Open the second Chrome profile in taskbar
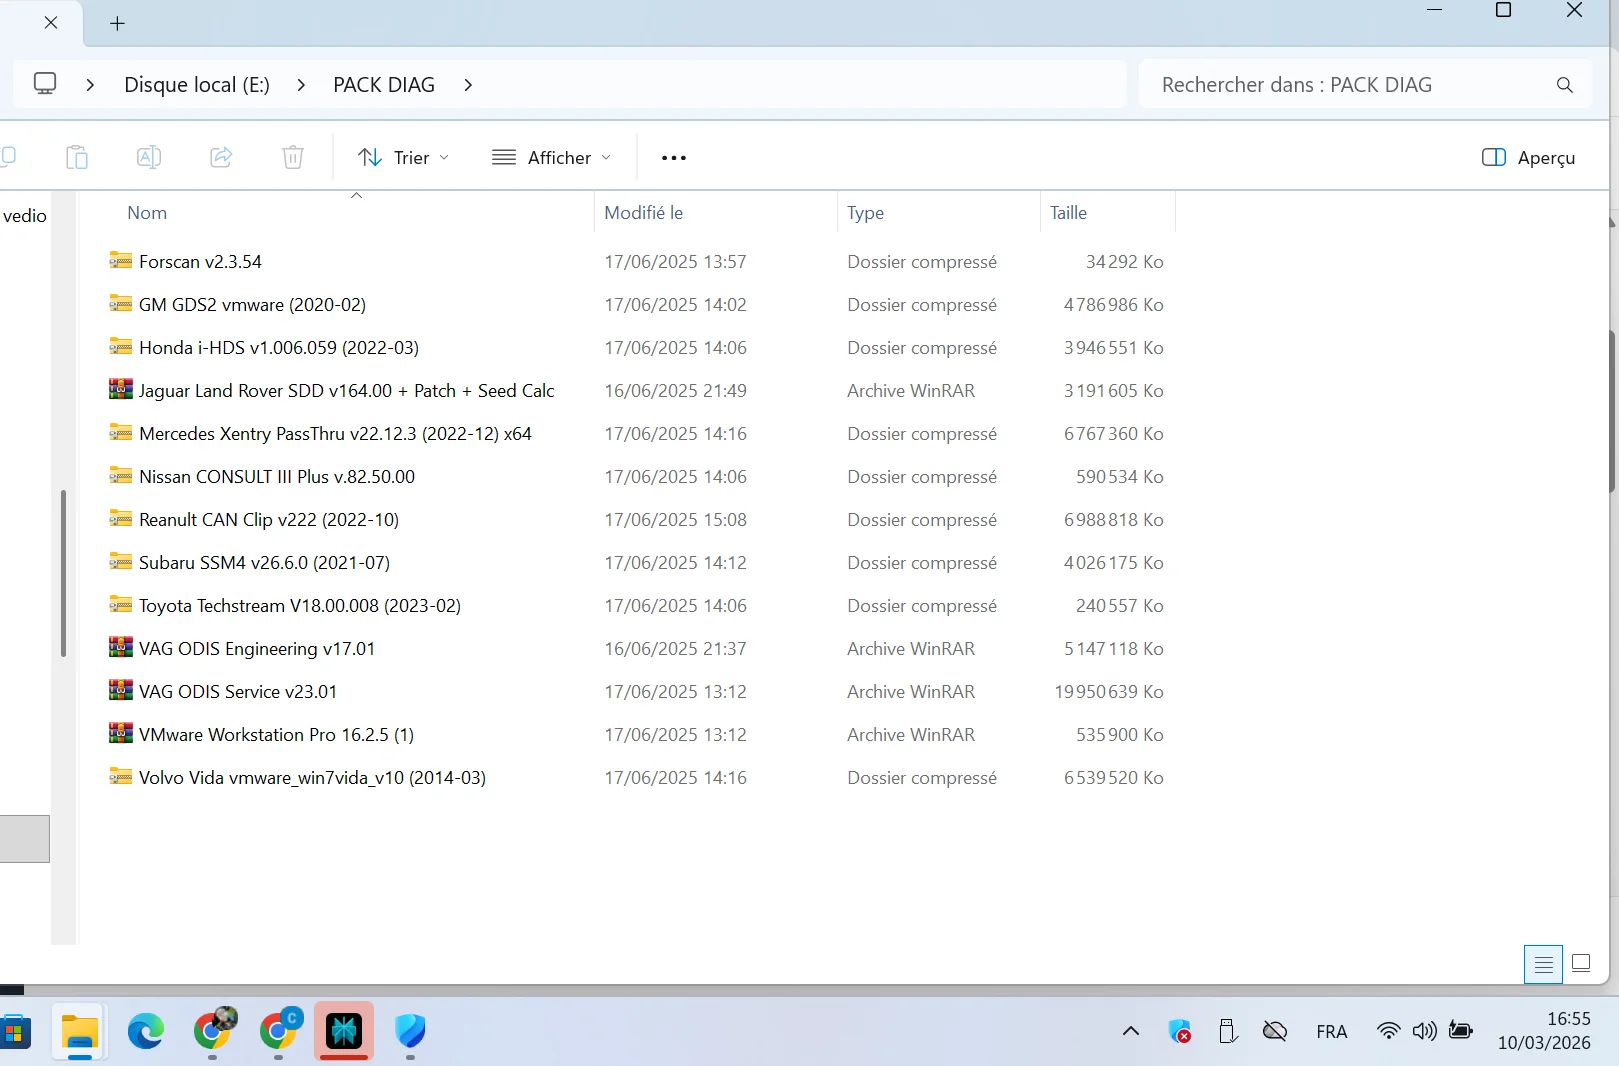 (x=279, y=1031)
